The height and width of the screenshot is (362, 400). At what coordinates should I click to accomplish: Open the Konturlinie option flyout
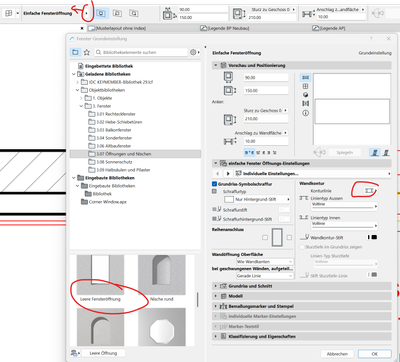(x=370, y=190)
